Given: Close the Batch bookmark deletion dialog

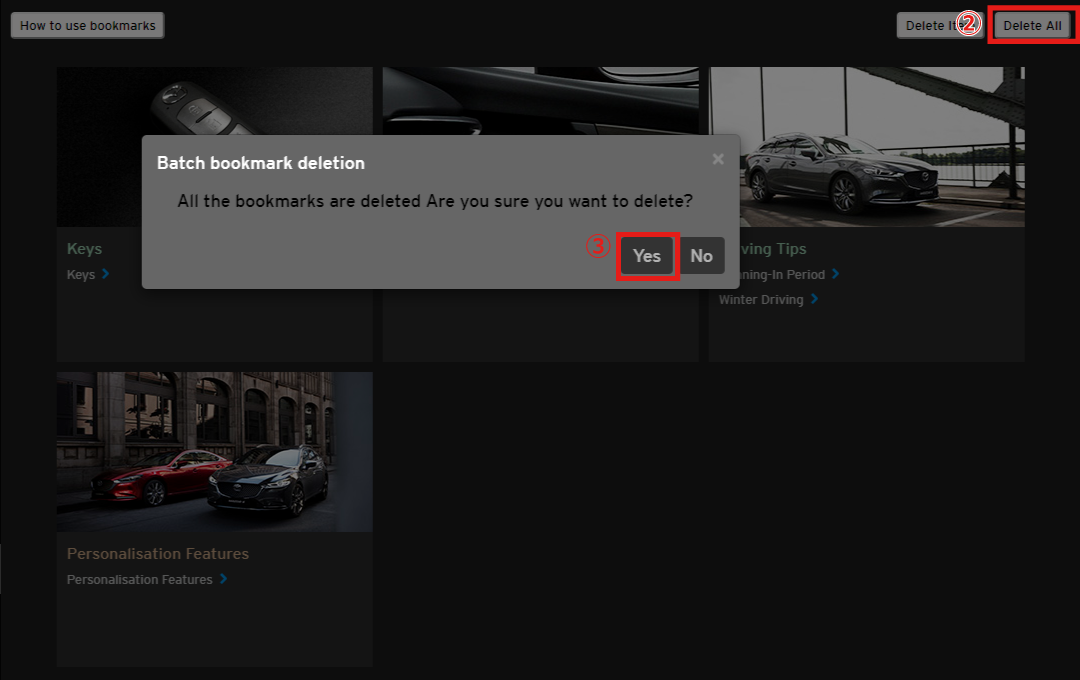Looking at the screenshot, I should (x=718, y=159).
